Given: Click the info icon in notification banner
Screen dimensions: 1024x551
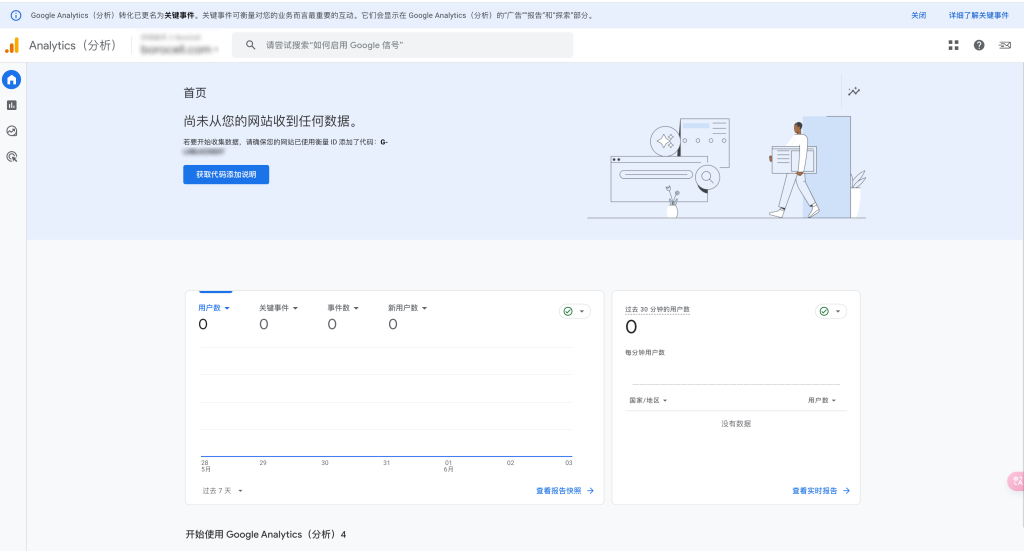Looking at the screenshot, I should [16, 15].
